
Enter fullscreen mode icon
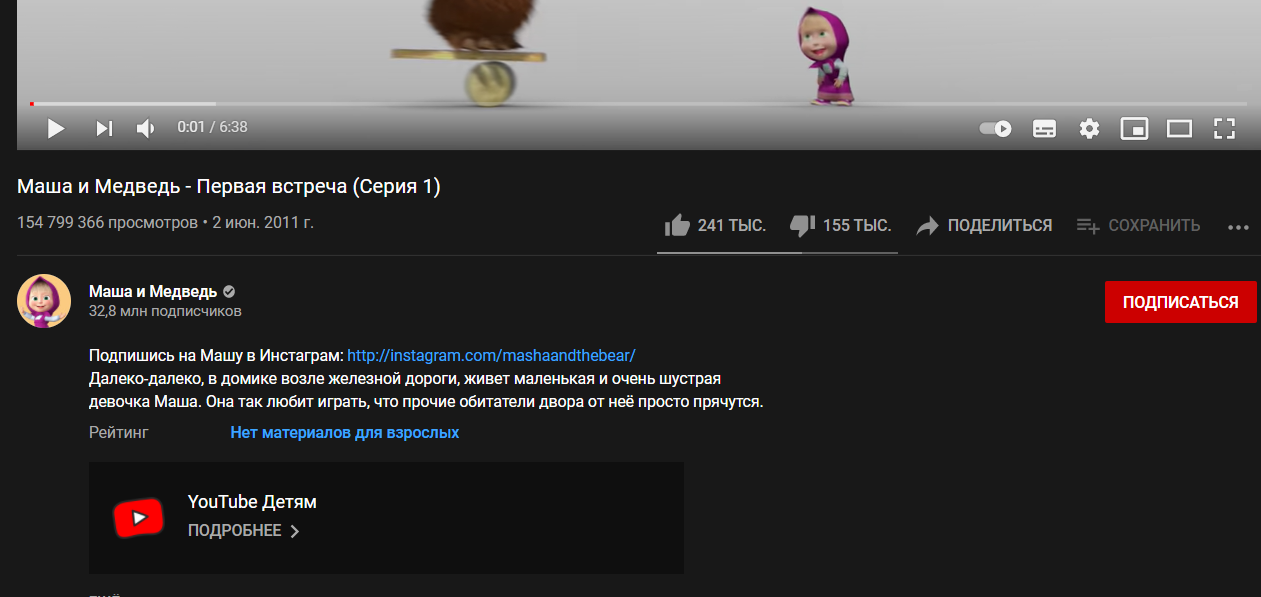click(1225, 128)
